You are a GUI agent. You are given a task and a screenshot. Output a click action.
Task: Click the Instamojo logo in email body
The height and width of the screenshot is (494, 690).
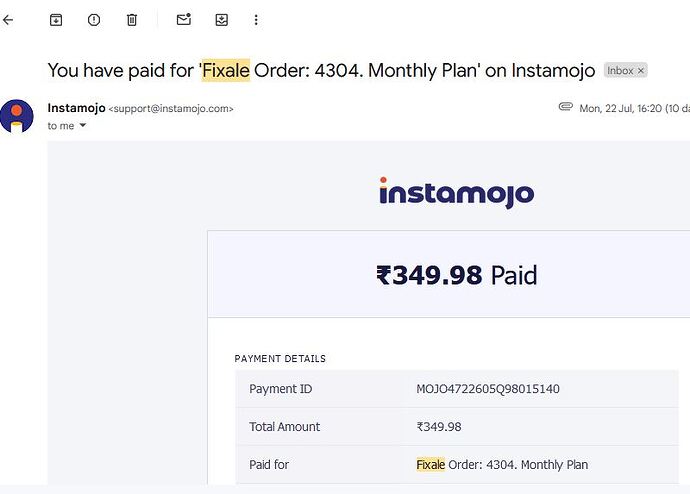coord(457,193)
